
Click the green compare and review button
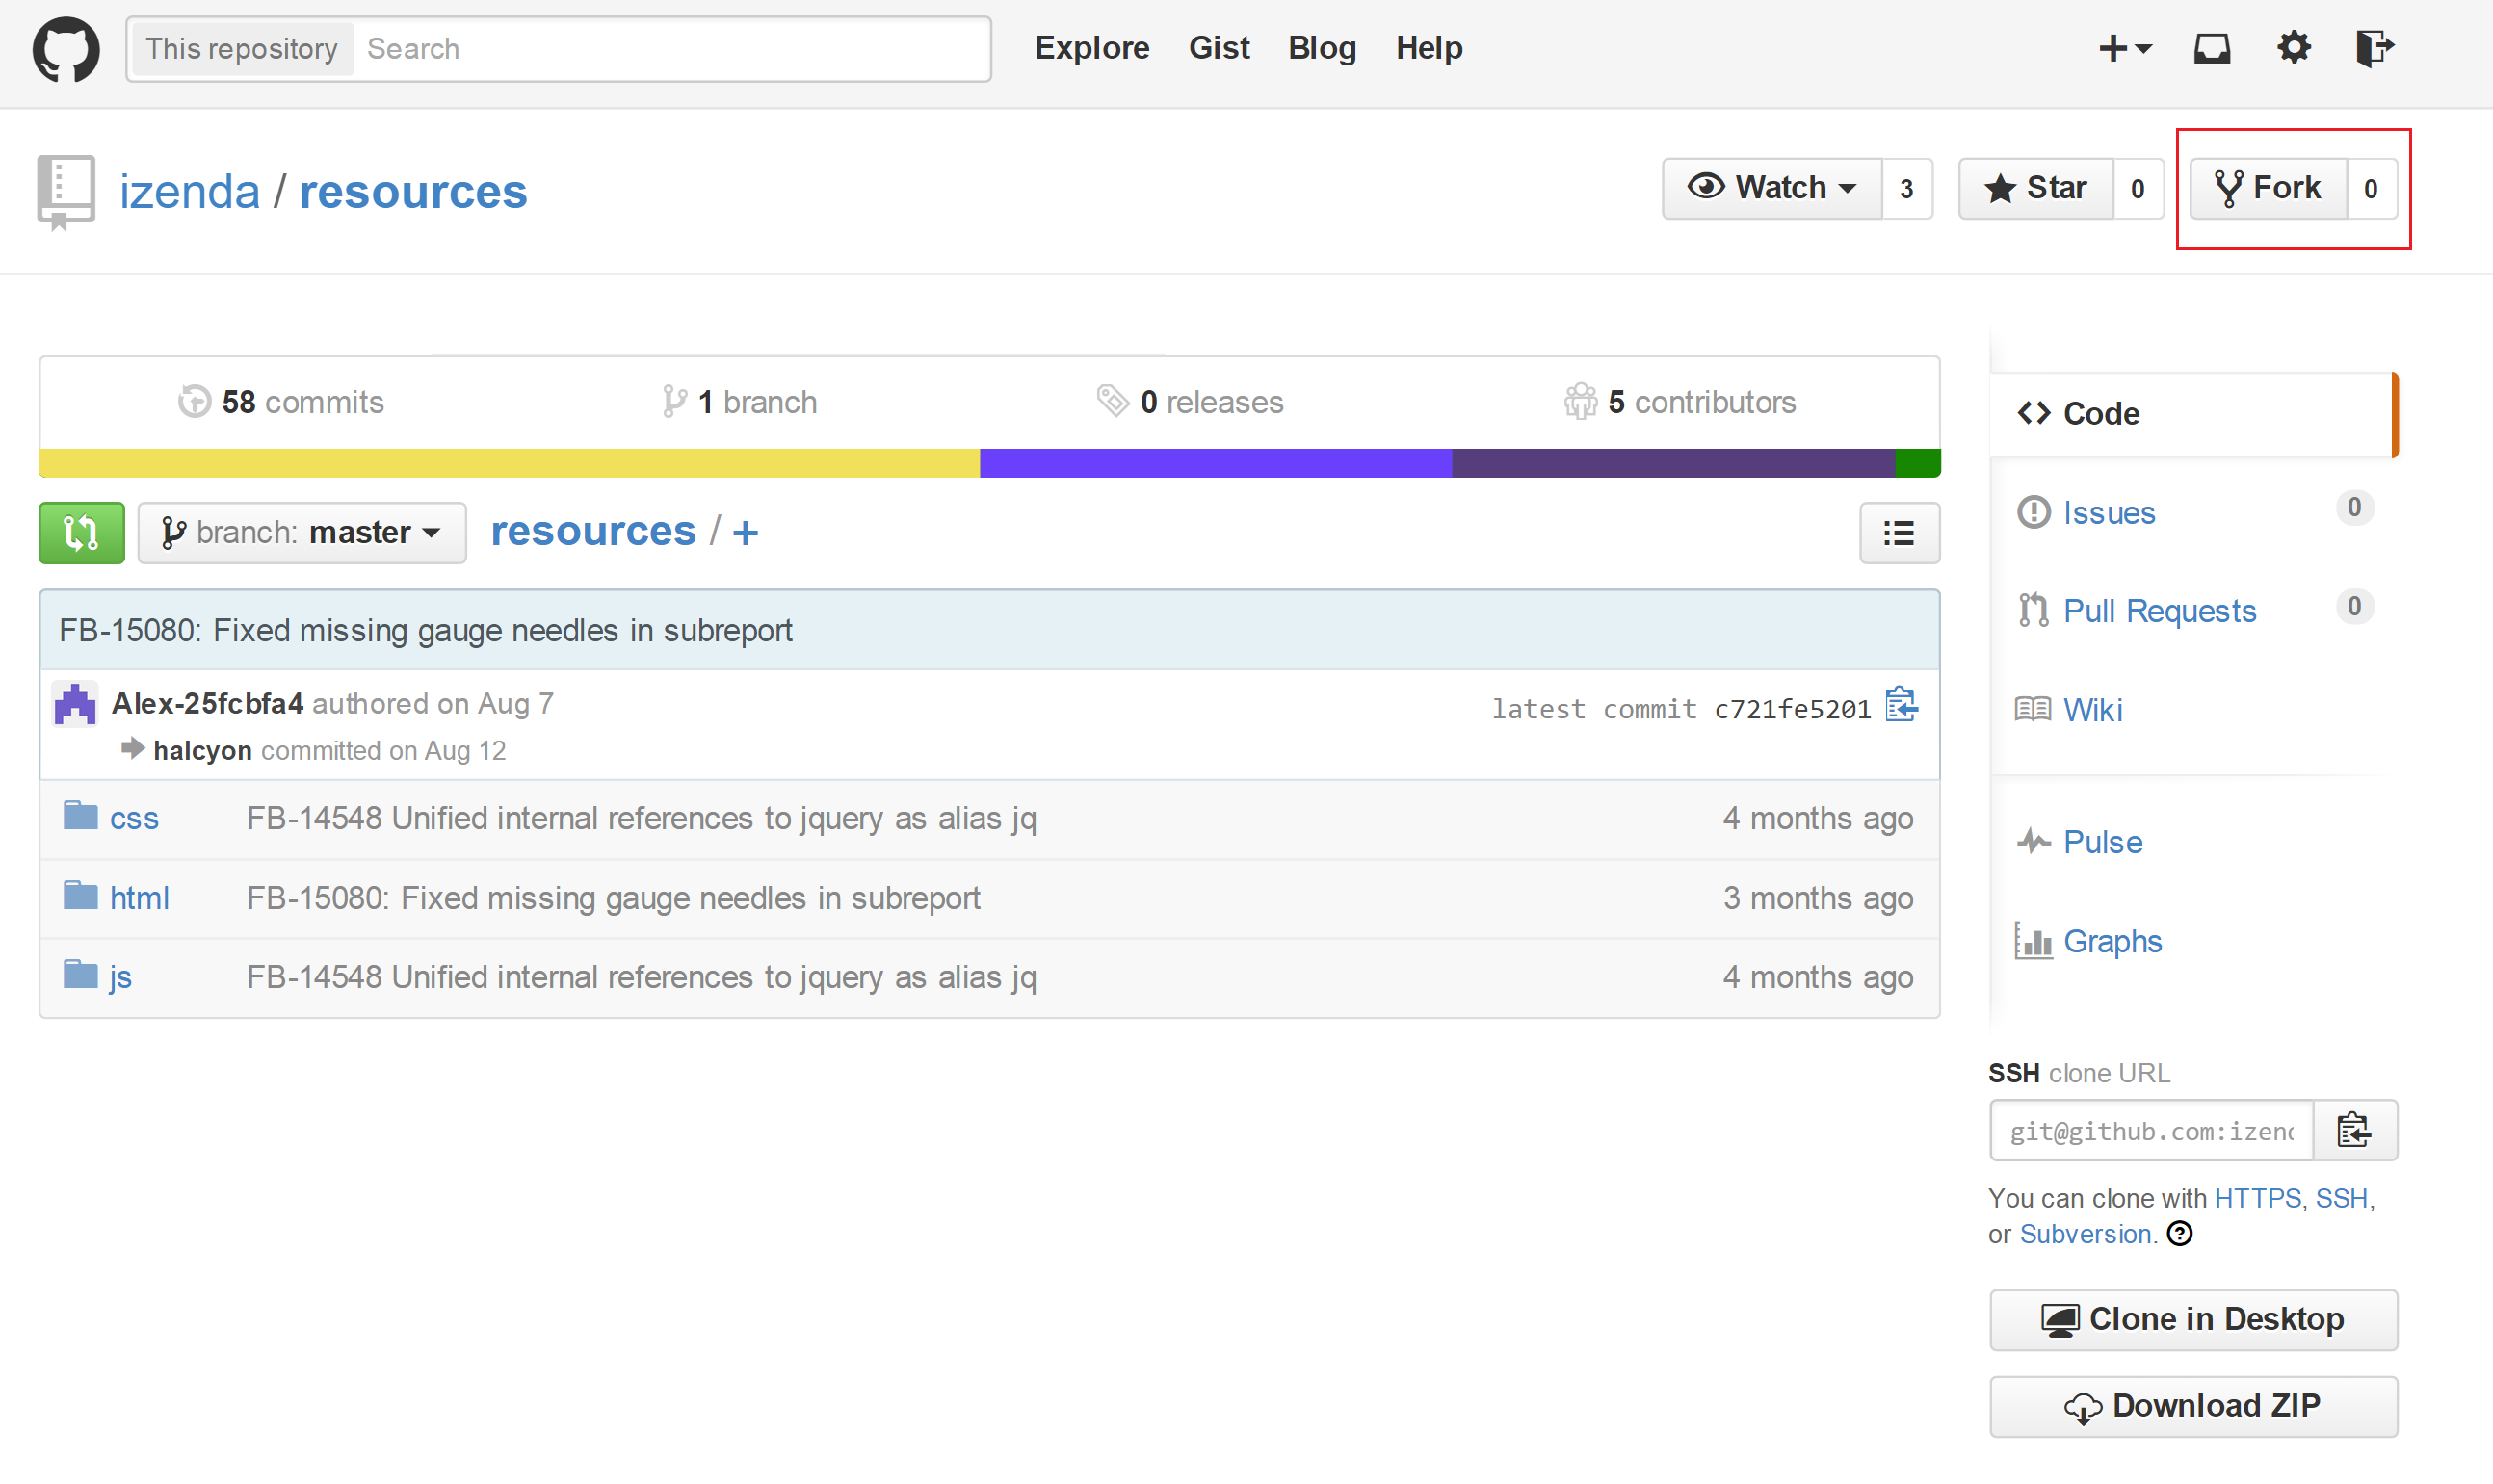pos(82,533)
